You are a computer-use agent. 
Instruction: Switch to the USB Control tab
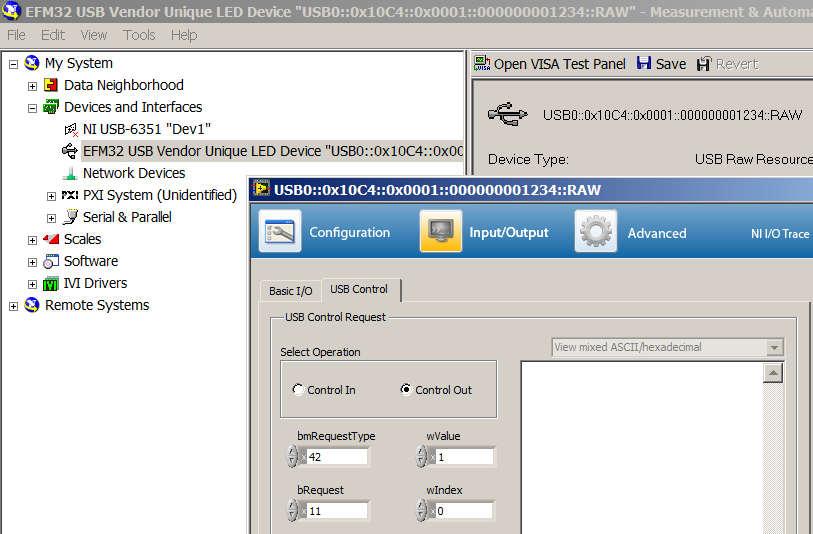tap(359, 289)
